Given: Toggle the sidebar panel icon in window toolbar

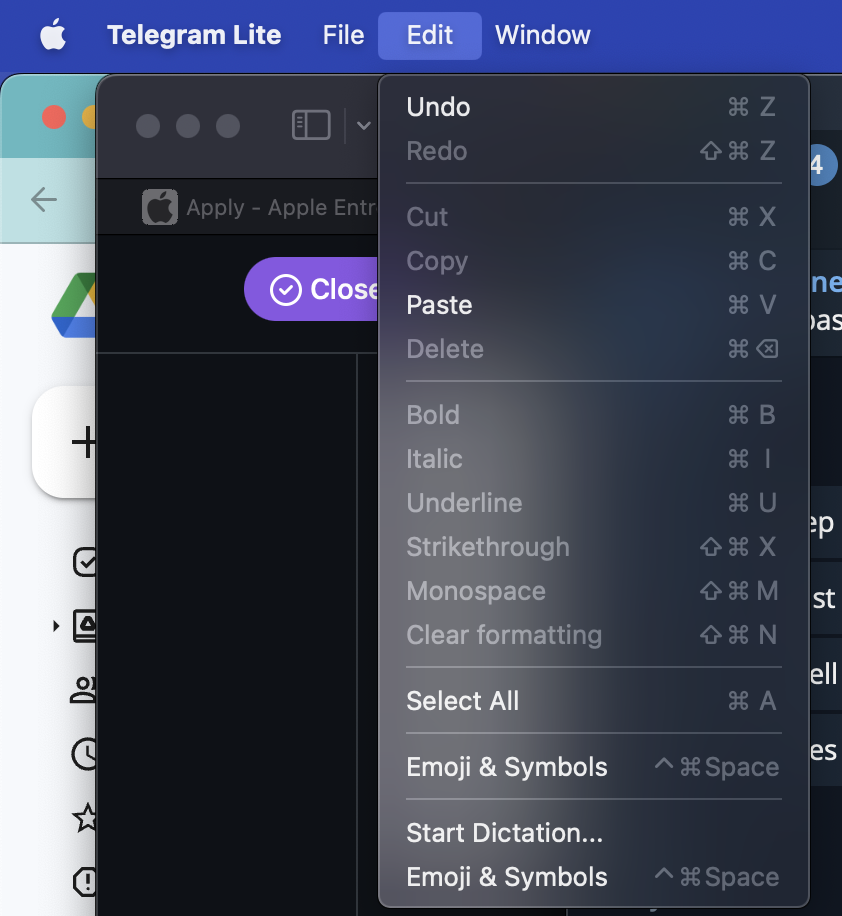Looking at the screenshot, I should click(x=310, y=124).
